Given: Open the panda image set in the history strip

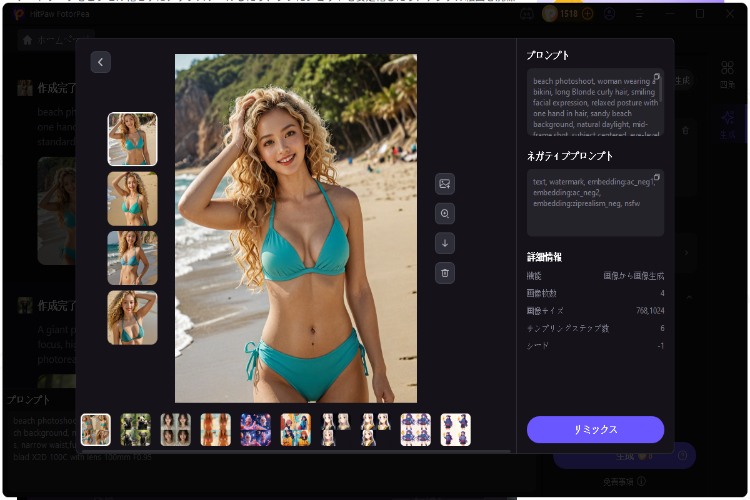Looking at the screenshot, I should point(136,430).
